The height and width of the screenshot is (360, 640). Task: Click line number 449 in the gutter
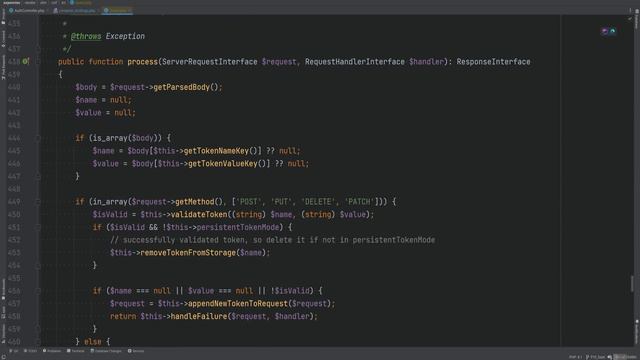[x=14, y=202]
